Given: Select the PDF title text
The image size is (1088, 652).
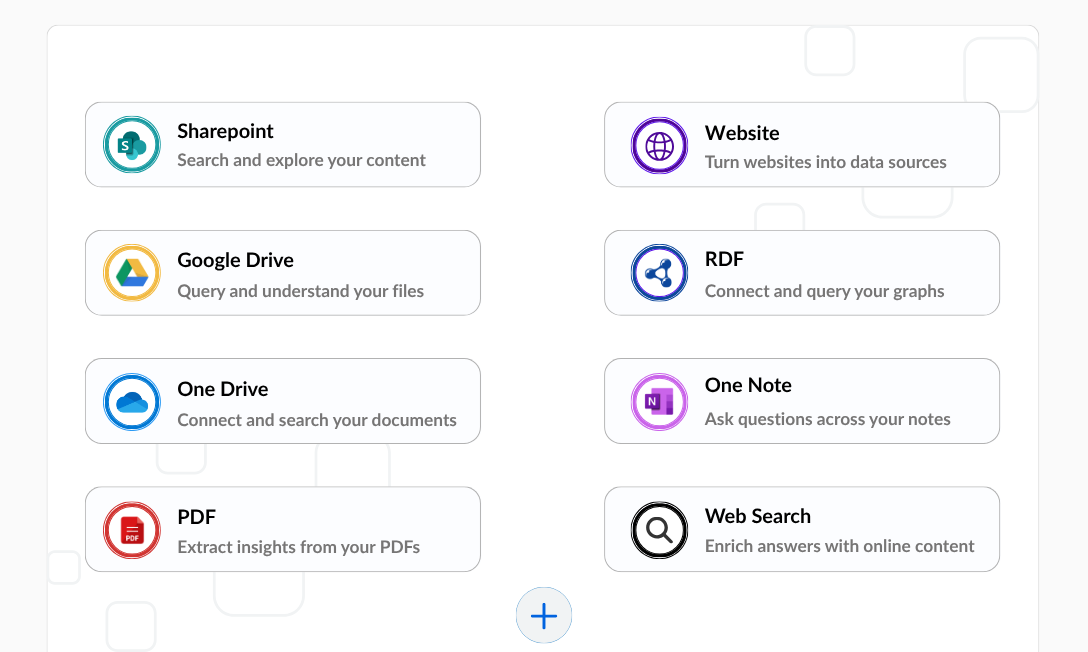Looking at the screenshot, I should click(196, 517).
